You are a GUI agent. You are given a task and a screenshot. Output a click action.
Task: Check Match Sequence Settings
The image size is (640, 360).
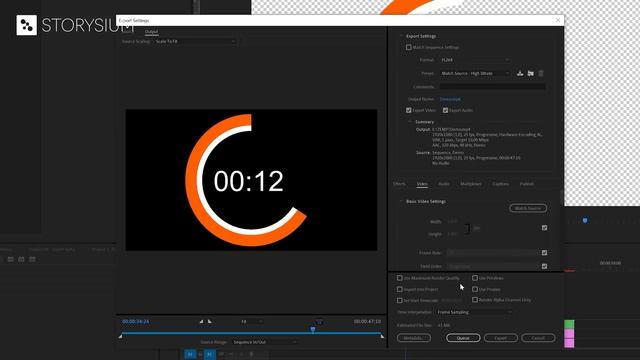409,47
